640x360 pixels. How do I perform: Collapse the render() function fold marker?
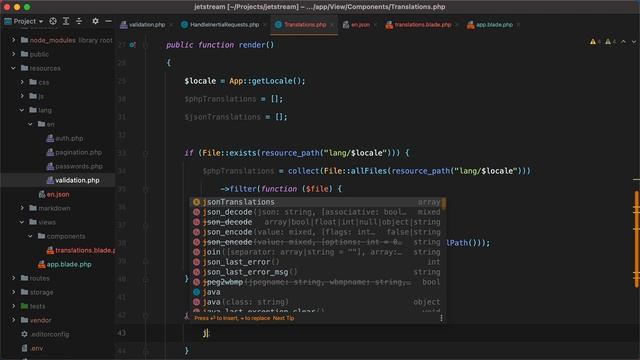point(146,45)
